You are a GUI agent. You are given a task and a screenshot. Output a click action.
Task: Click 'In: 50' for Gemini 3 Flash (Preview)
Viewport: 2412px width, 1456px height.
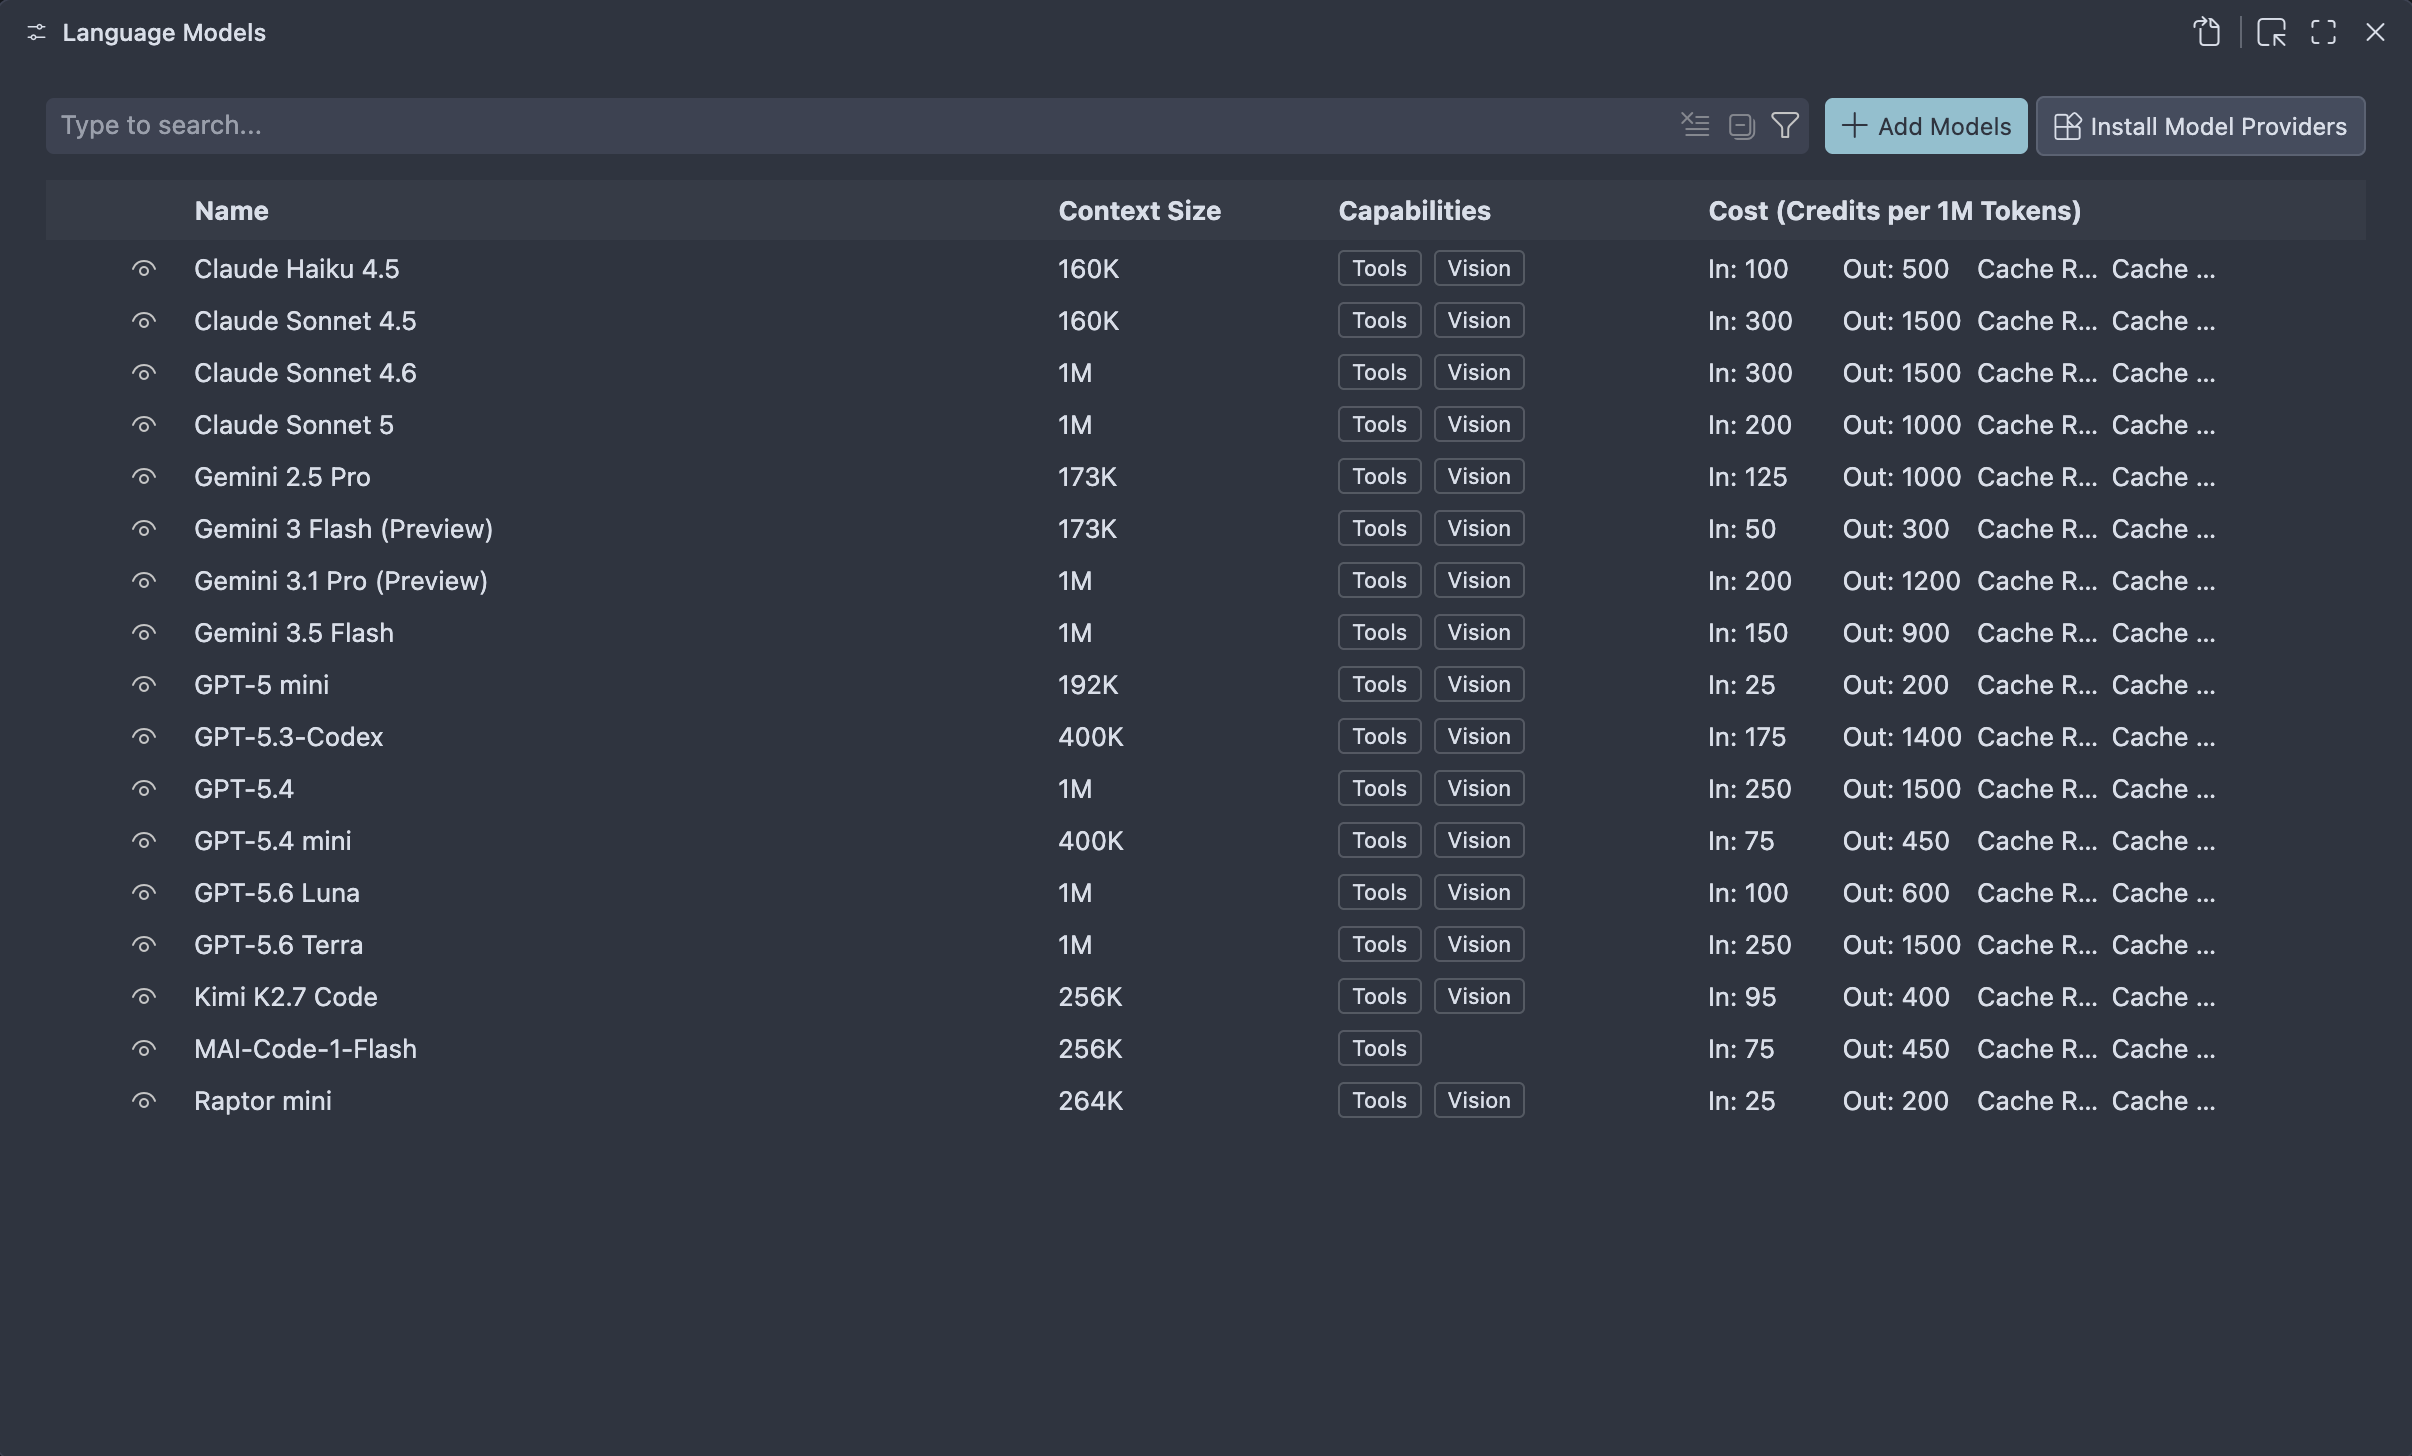[1742, 529]
